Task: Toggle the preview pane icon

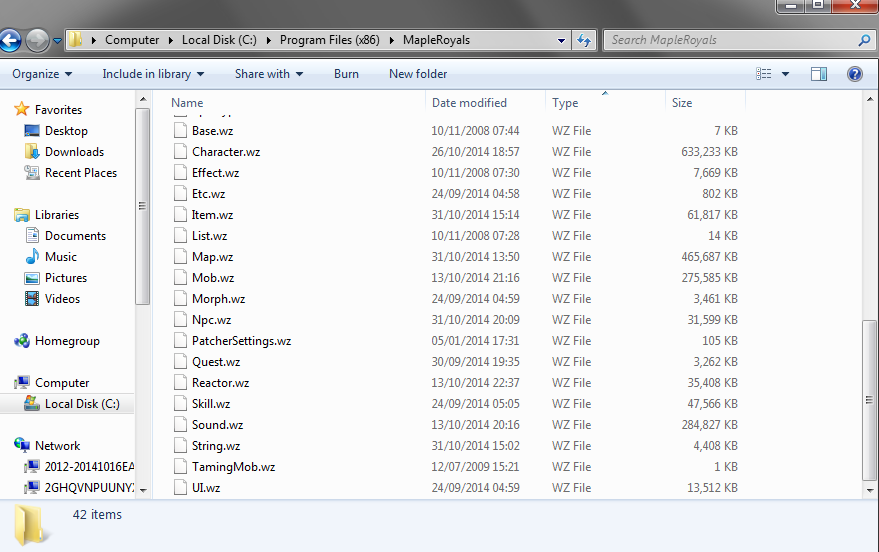Action: 819,74
